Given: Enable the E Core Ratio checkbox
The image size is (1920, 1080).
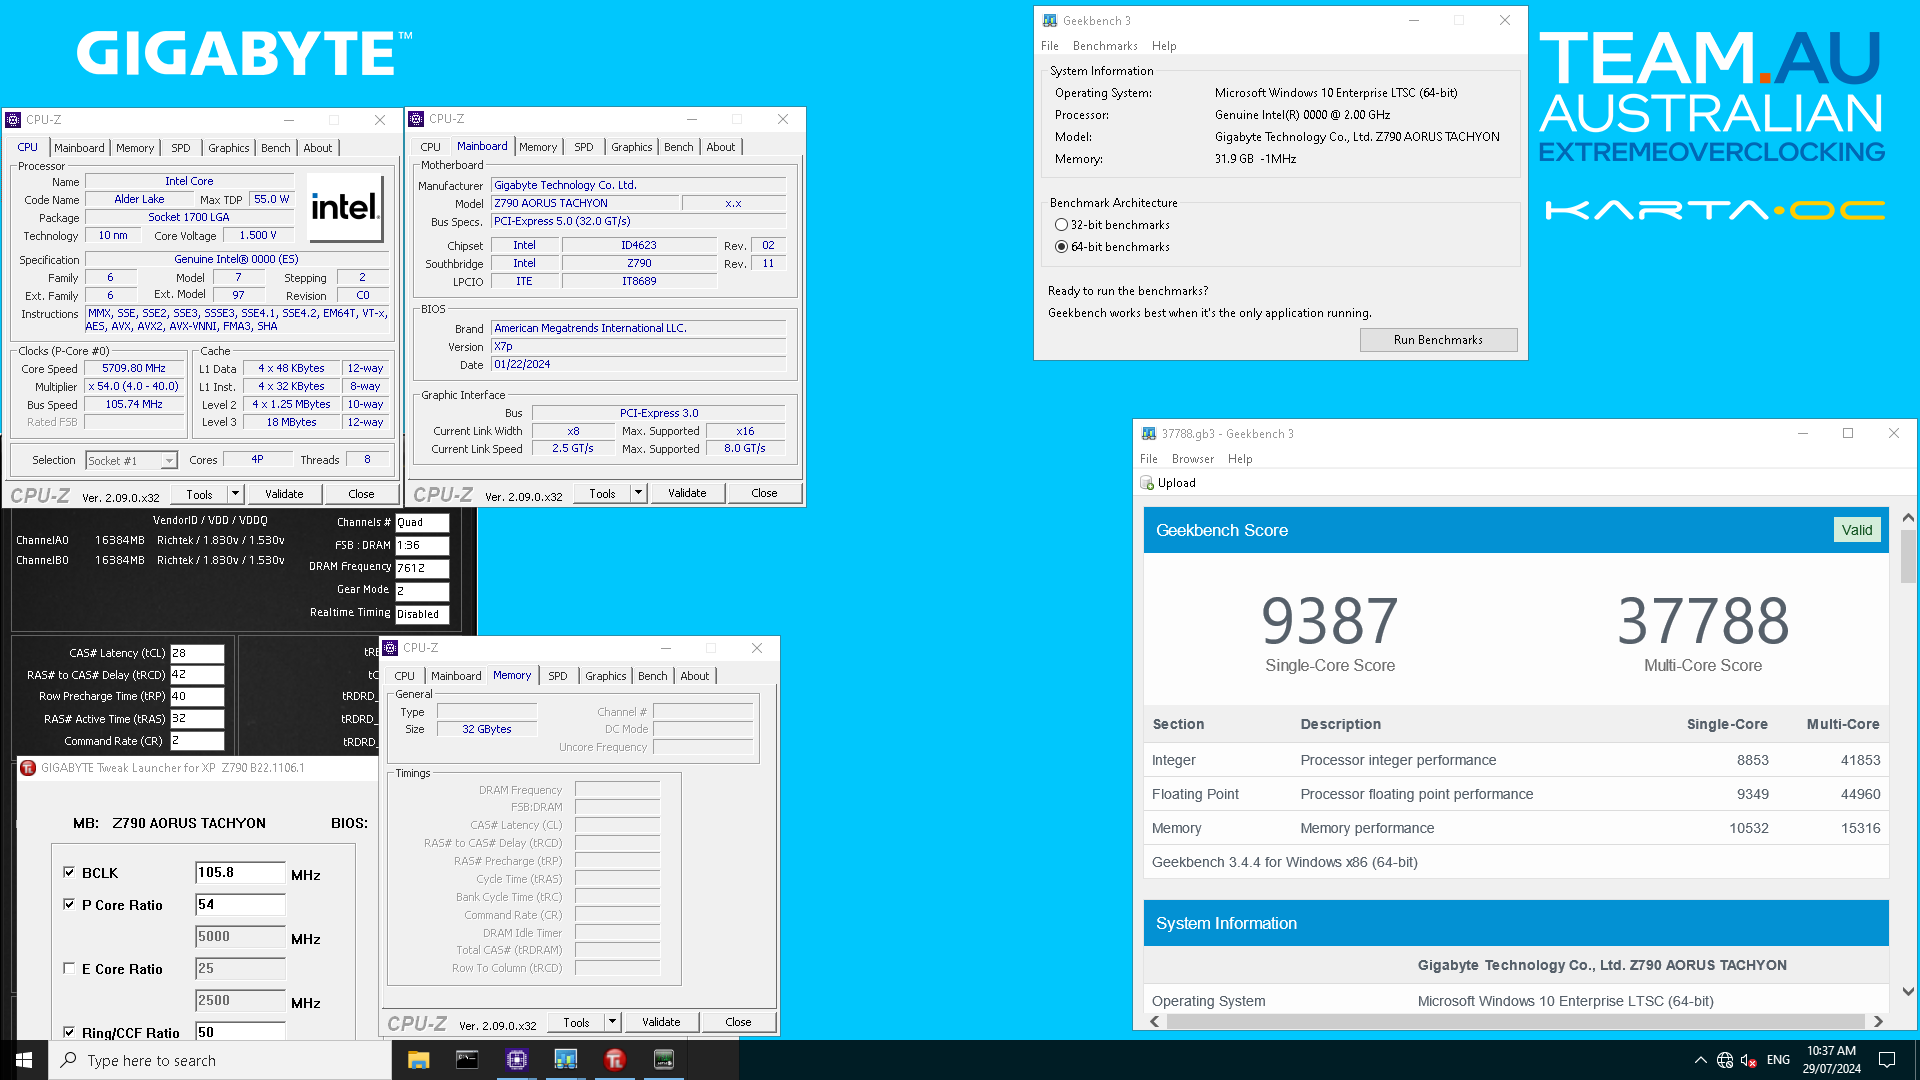Looking at the screenshot, I should (x=69, y=968).
